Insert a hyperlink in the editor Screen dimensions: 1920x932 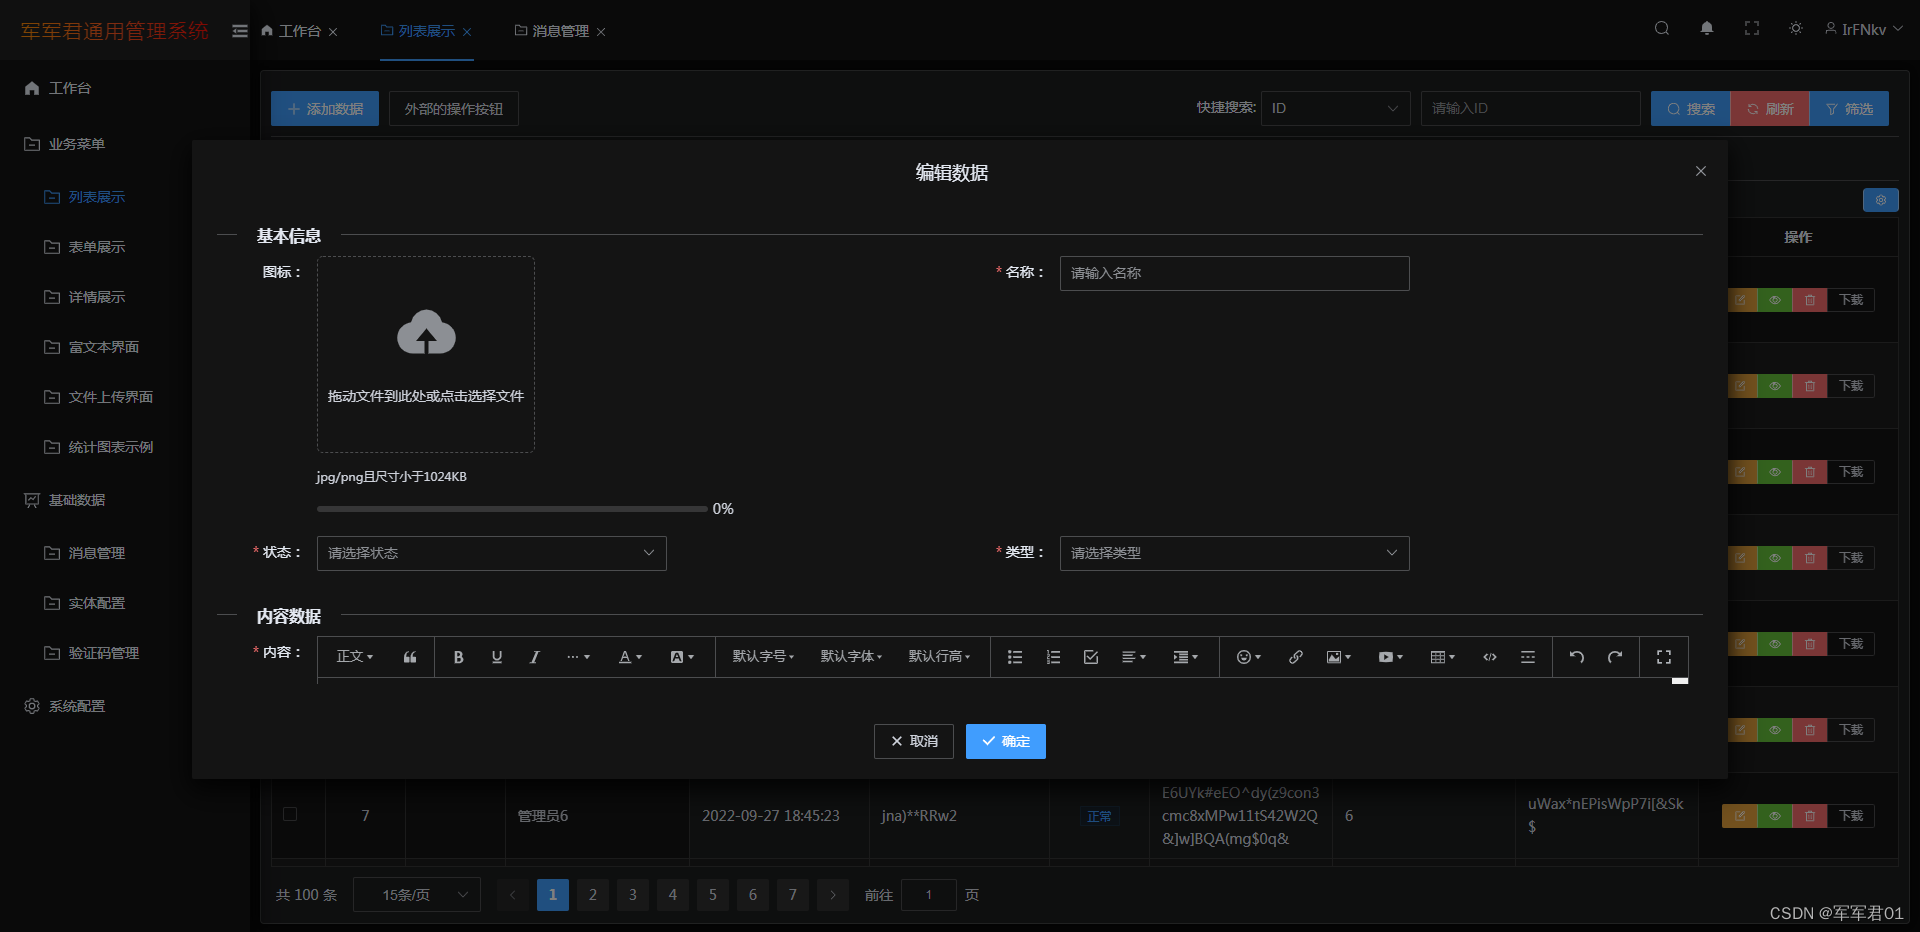pos(1296,657)
